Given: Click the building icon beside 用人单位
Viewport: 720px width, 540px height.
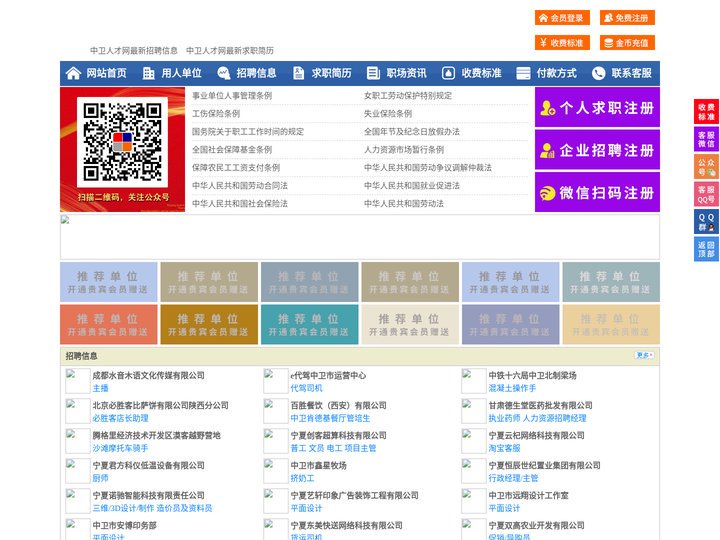Looking at the screenshot, I should pyautogui.click(x=148, y=73).
